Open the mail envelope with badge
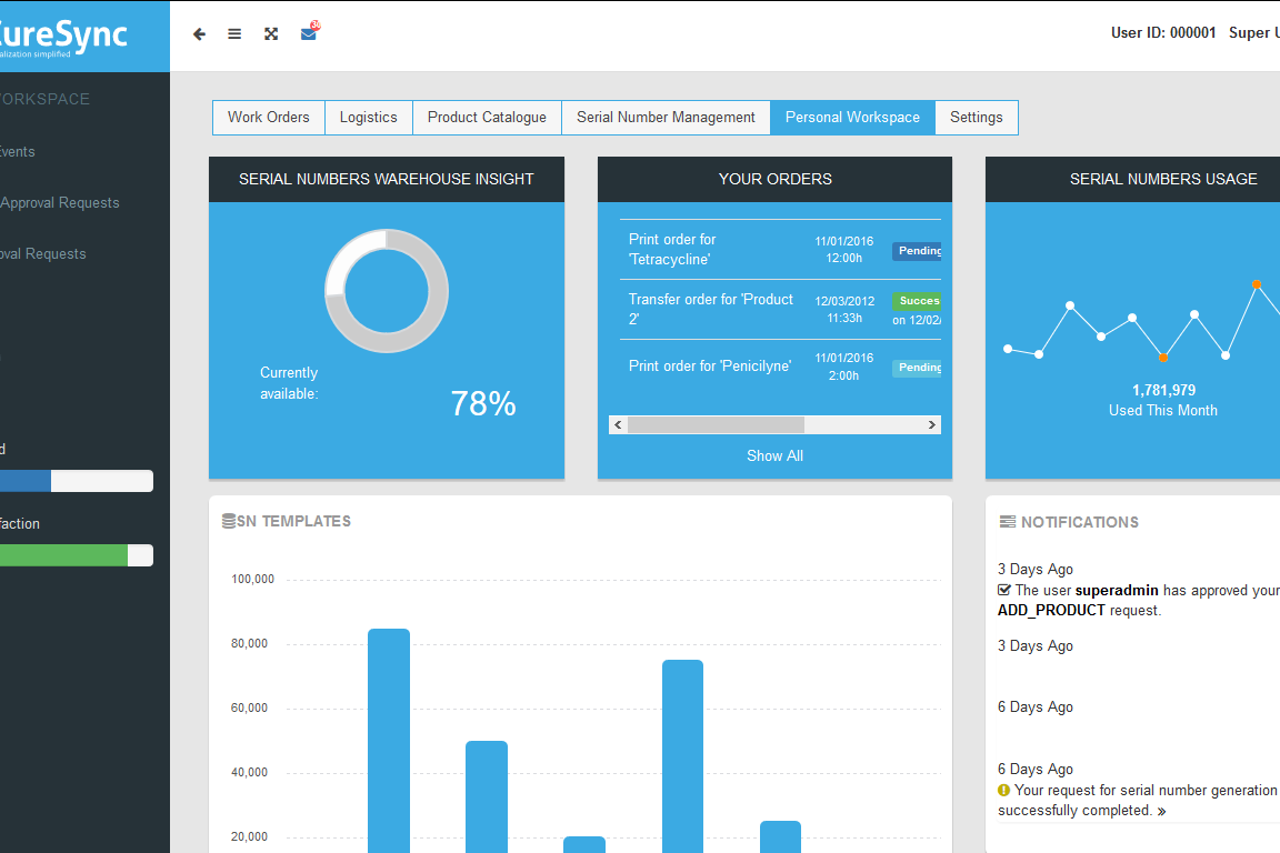 click(309, 32)
